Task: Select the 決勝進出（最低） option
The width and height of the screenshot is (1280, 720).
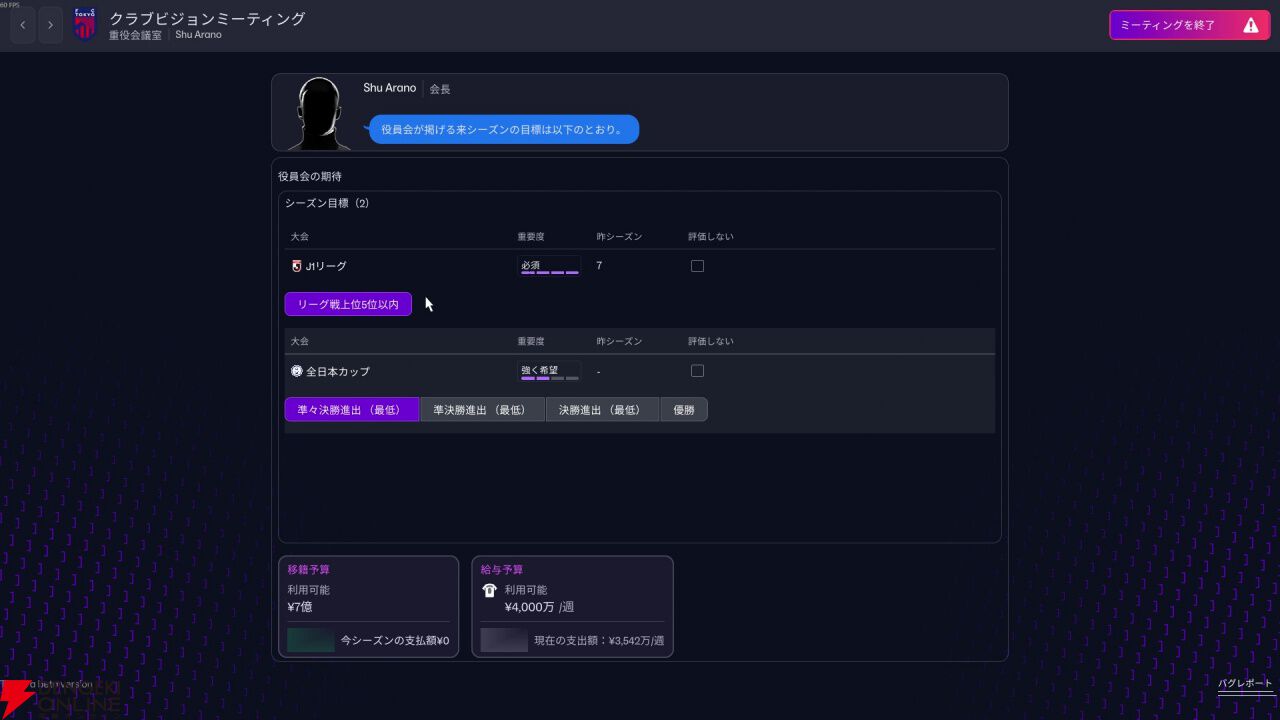Action: click(602, 409)
